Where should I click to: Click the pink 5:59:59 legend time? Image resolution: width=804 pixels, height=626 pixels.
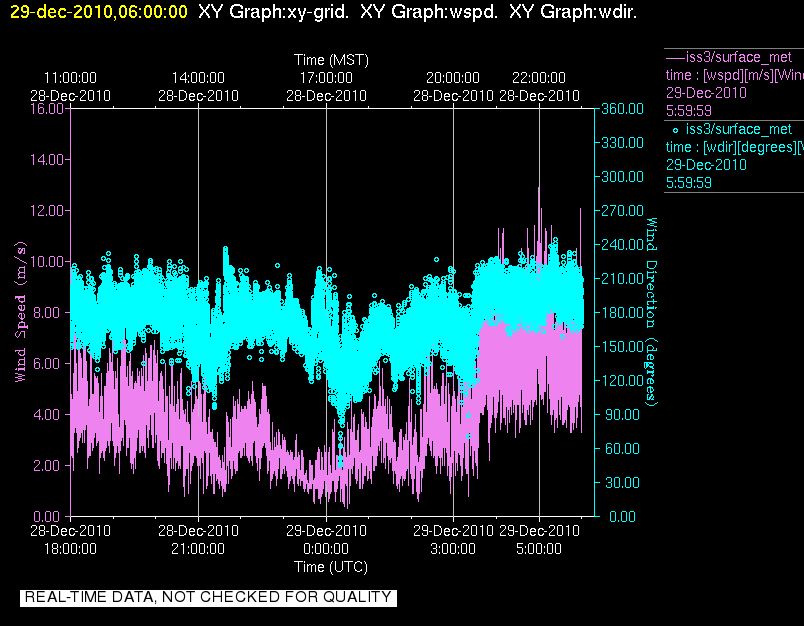[x=689, y=111]
